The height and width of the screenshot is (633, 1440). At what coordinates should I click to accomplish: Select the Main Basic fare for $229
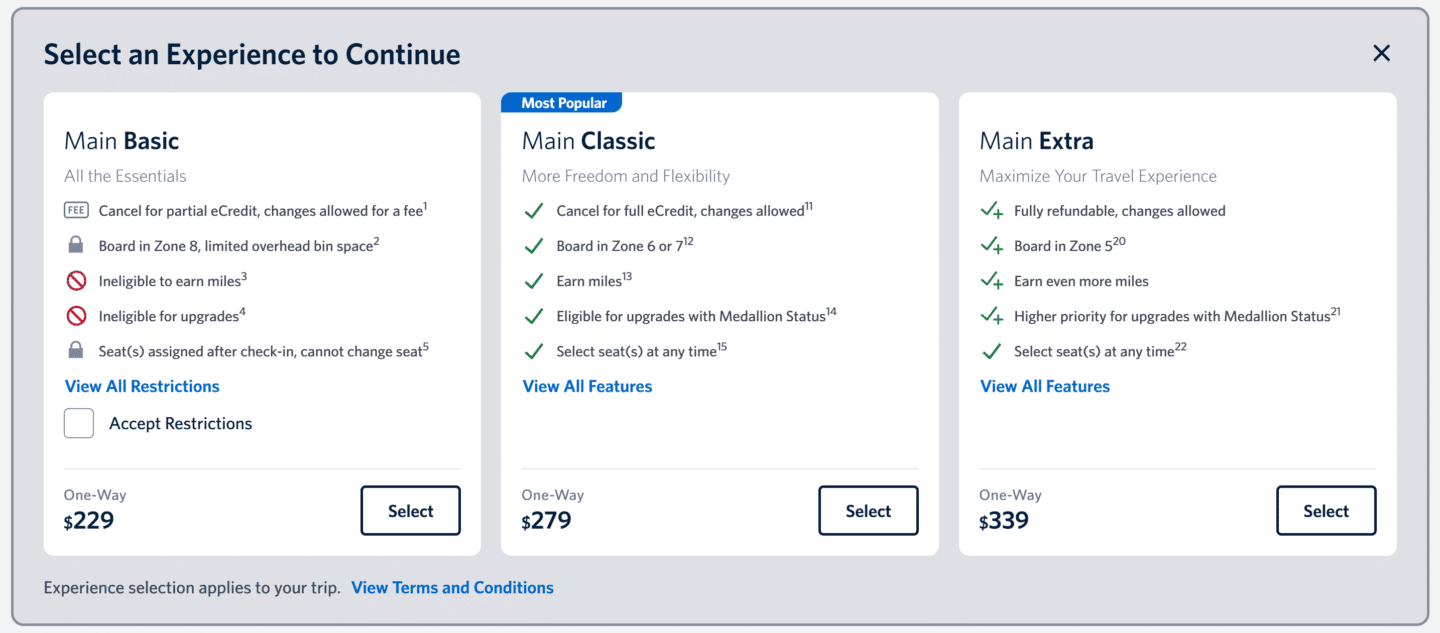[410, 511]
